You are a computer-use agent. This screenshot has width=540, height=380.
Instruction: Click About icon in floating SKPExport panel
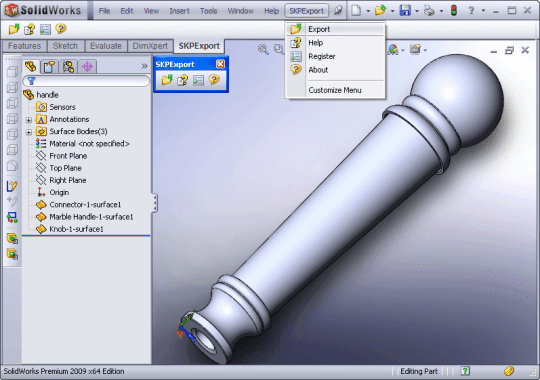click(x=214, y=80)
